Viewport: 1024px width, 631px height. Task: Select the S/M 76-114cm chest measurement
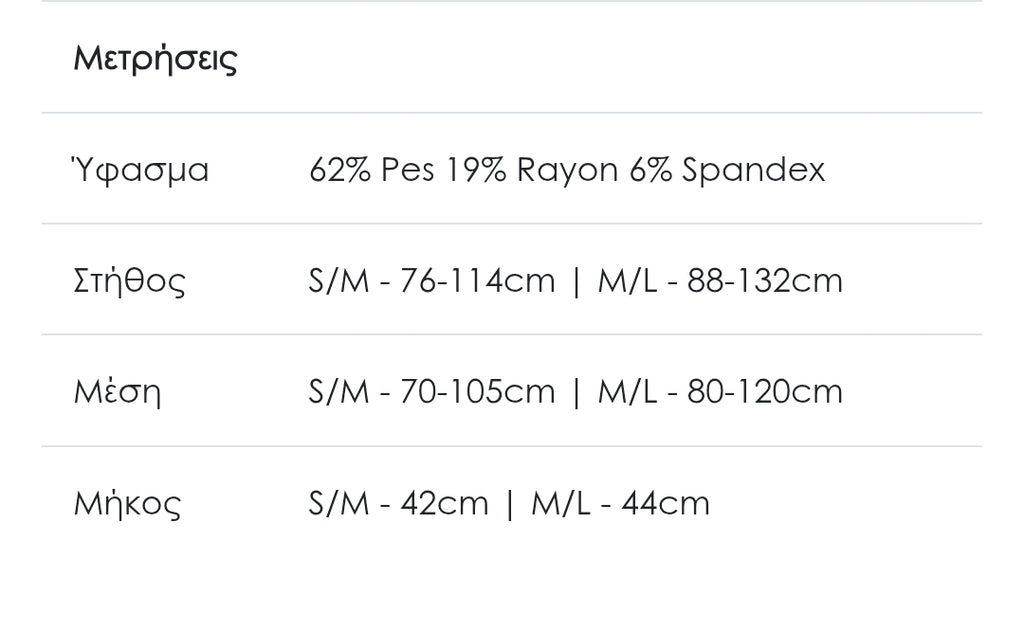point(431,281)
